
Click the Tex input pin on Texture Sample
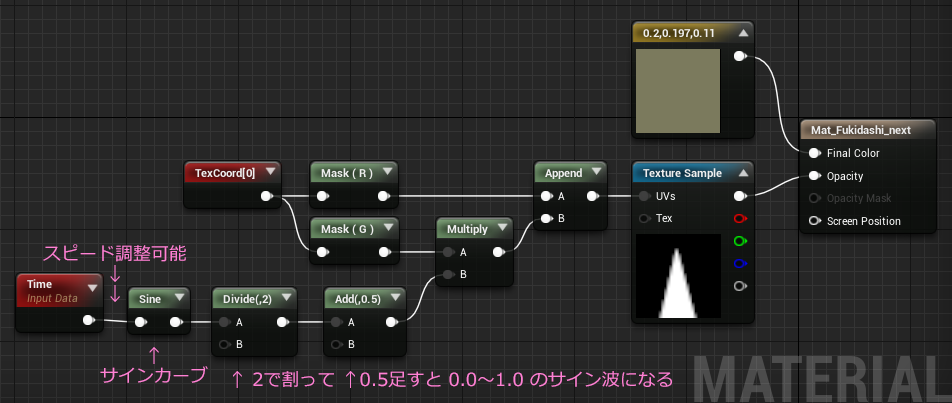[644, 218]
